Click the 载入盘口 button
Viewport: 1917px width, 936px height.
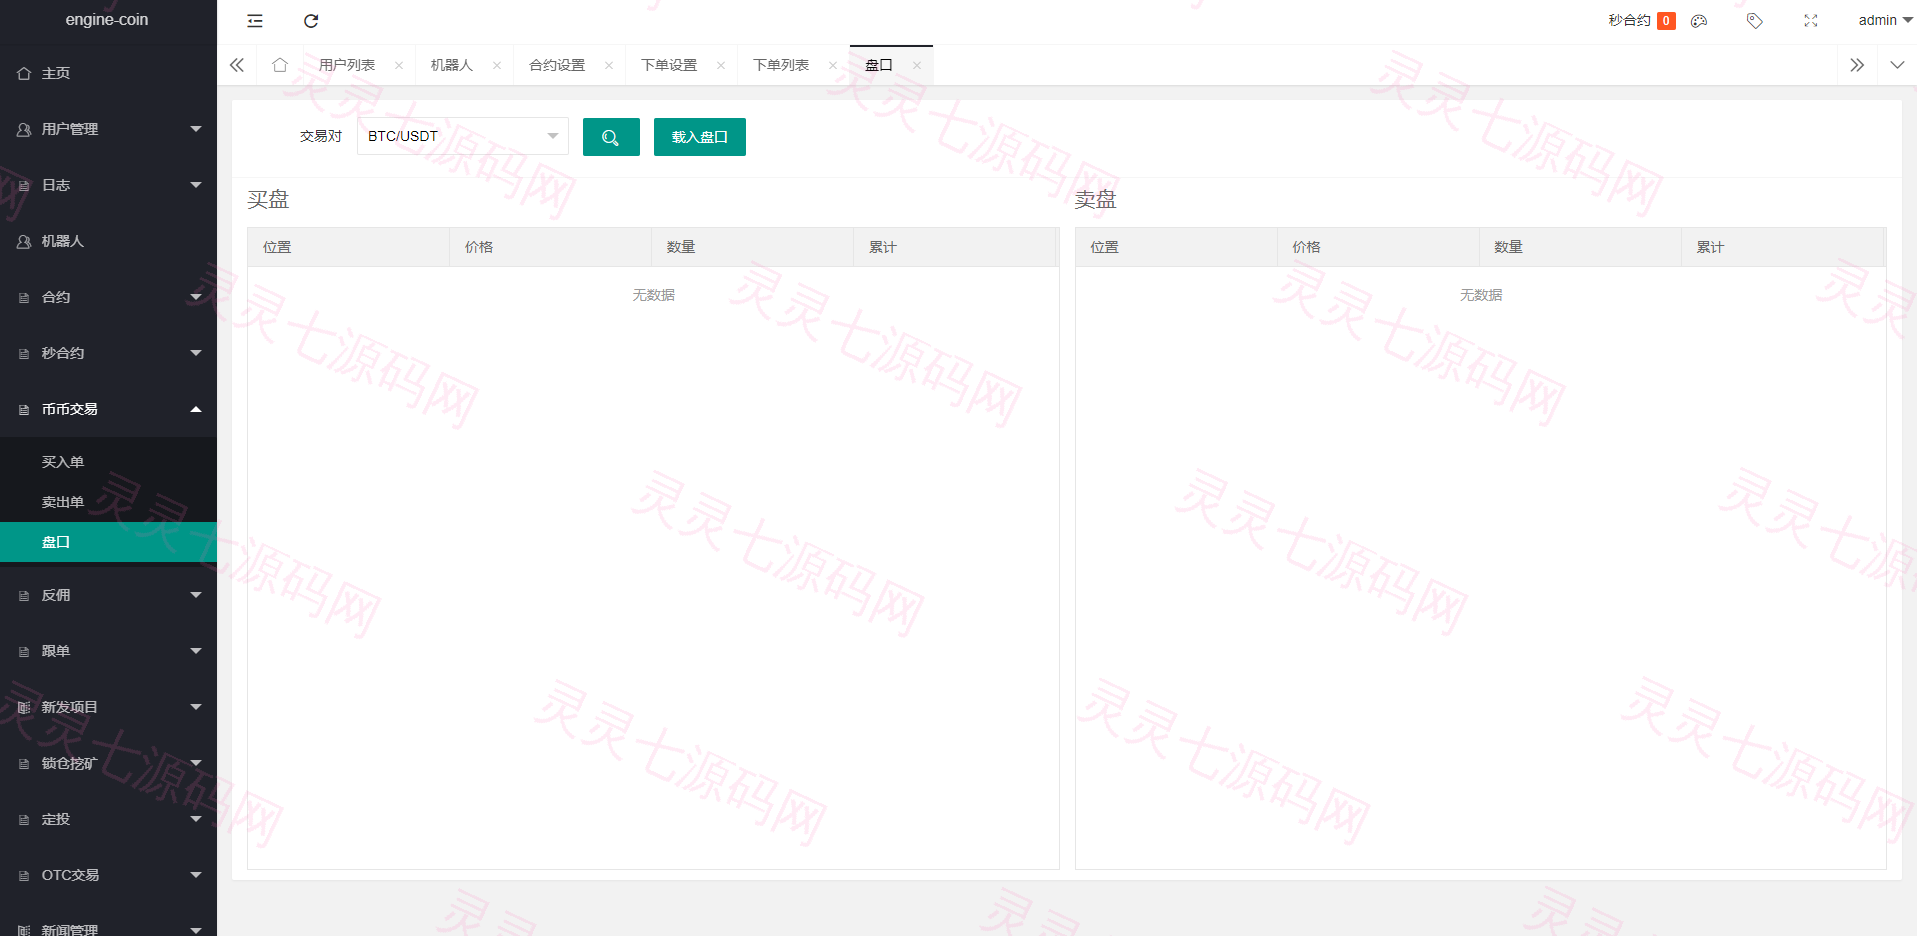(x=700, y=137)
